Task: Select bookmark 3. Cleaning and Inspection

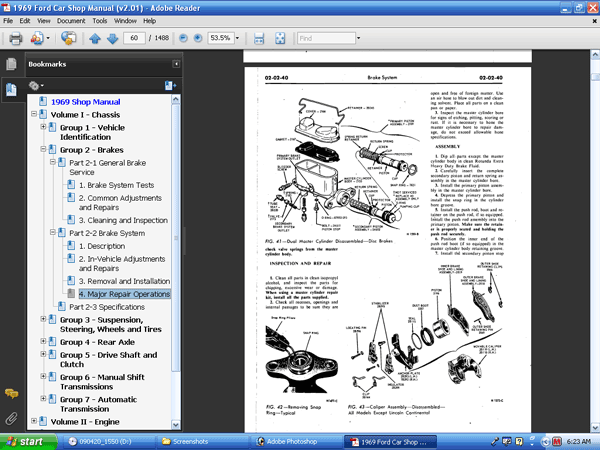Action: click(x=123, y=220)
